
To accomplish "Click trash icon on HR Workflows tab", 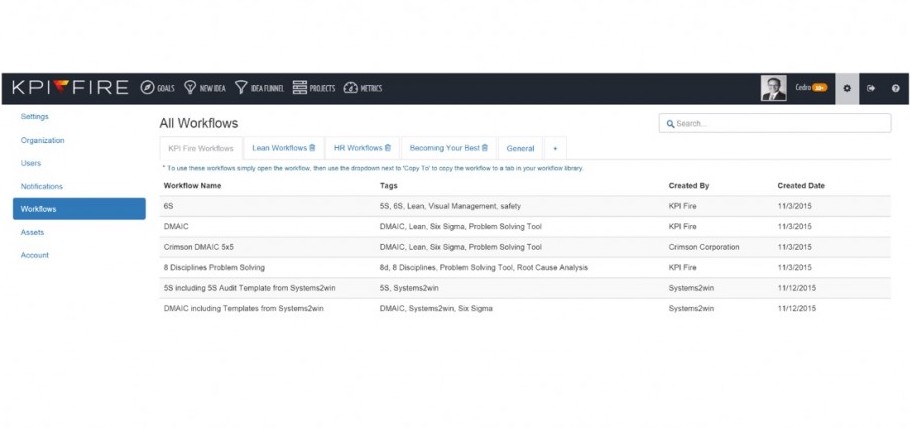I will [388, 148].
